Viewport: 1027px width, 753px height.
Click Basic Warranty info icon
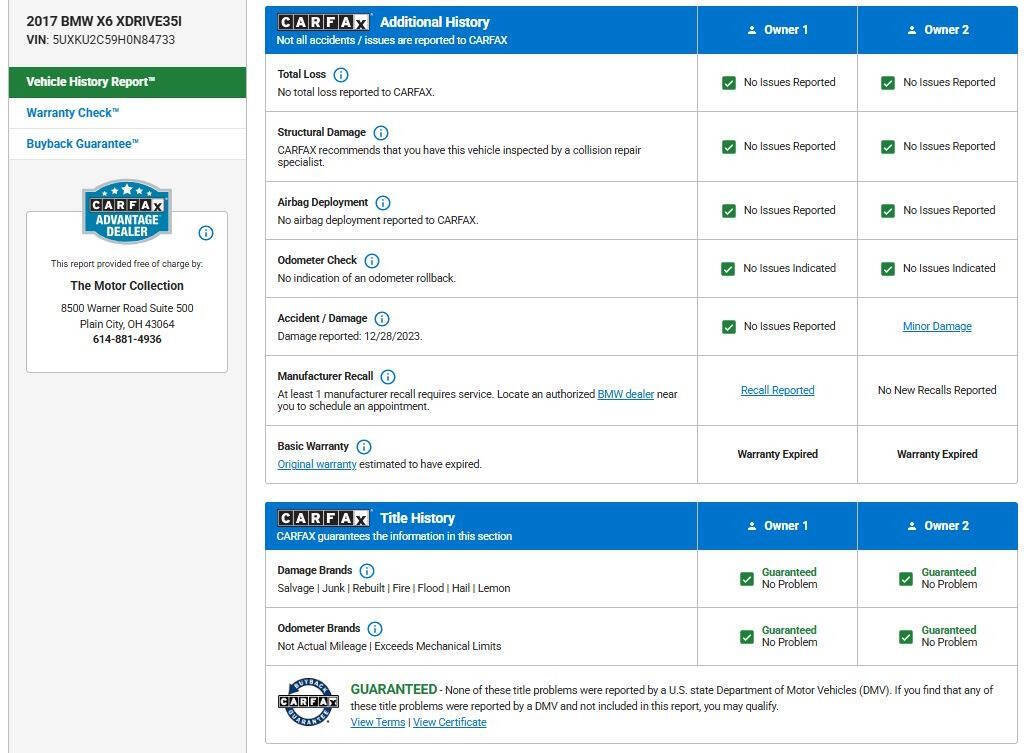364,447
